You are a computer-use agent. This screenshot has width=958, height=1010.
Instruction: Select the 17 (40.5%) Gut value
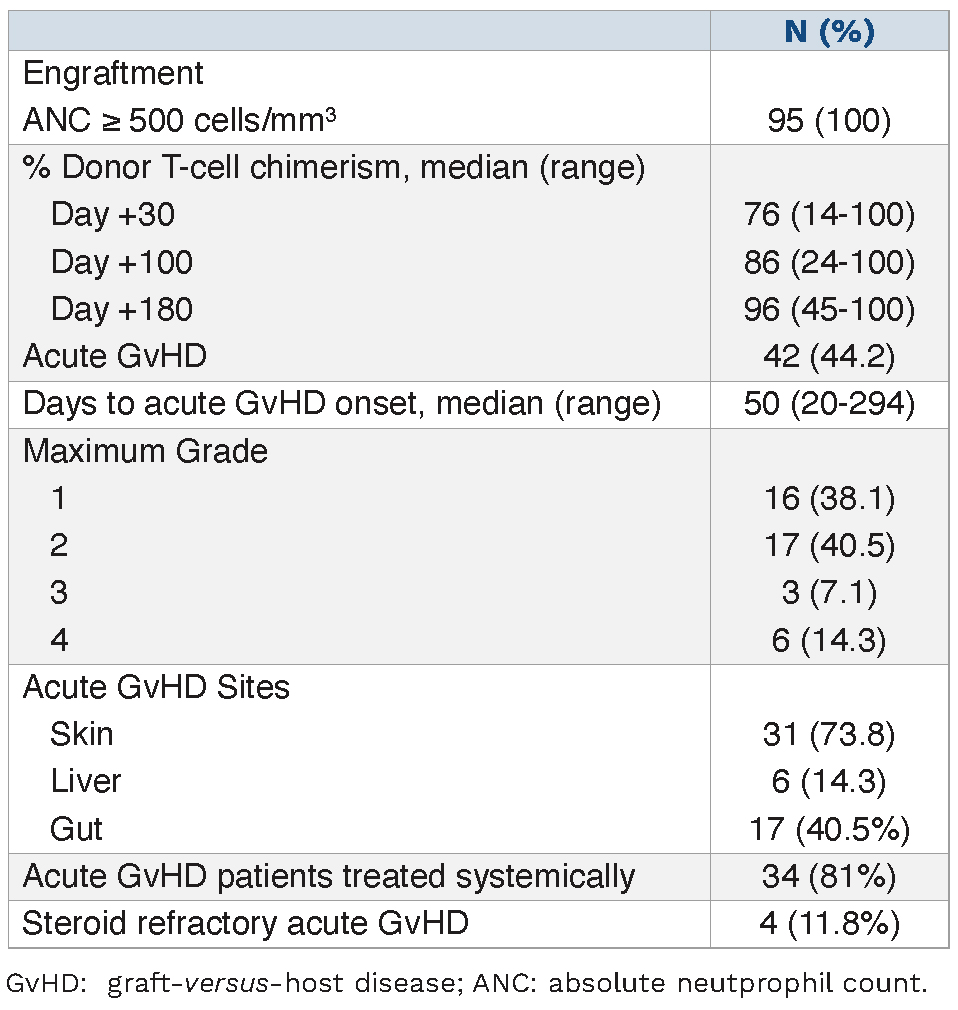click(829, 829)
